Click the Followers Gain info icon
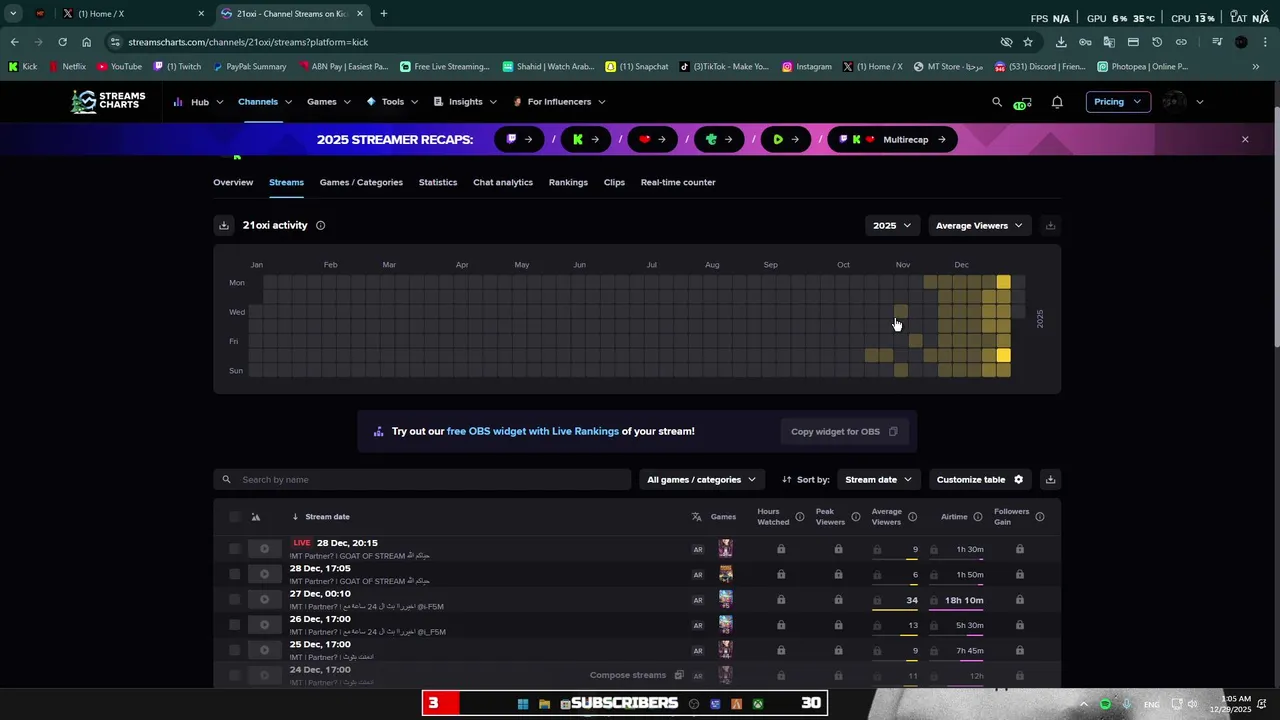Image resolution: width=1280 pixels, height=720 pixels. 1040,517
